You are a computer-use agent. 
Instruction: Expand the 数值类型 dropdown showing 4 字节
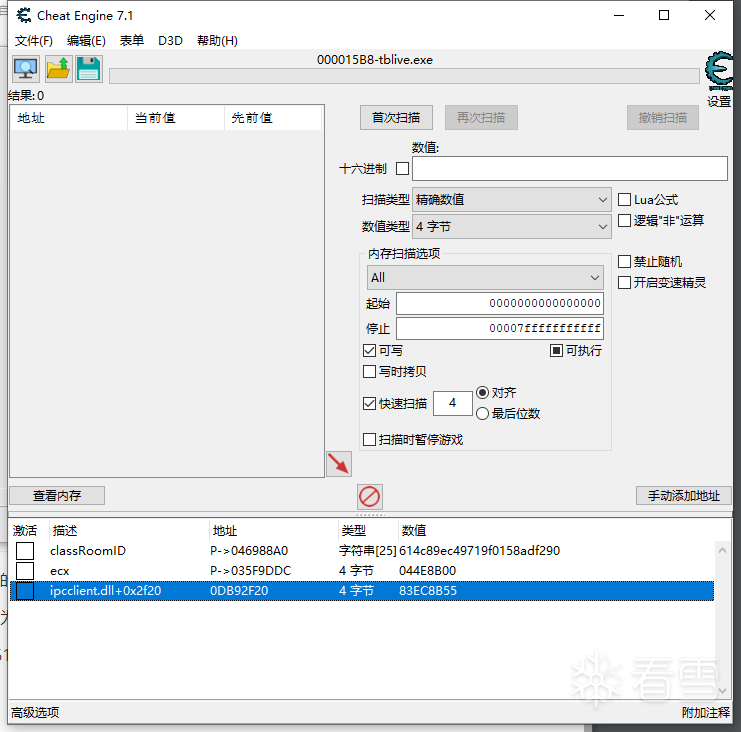click(512, 226)
